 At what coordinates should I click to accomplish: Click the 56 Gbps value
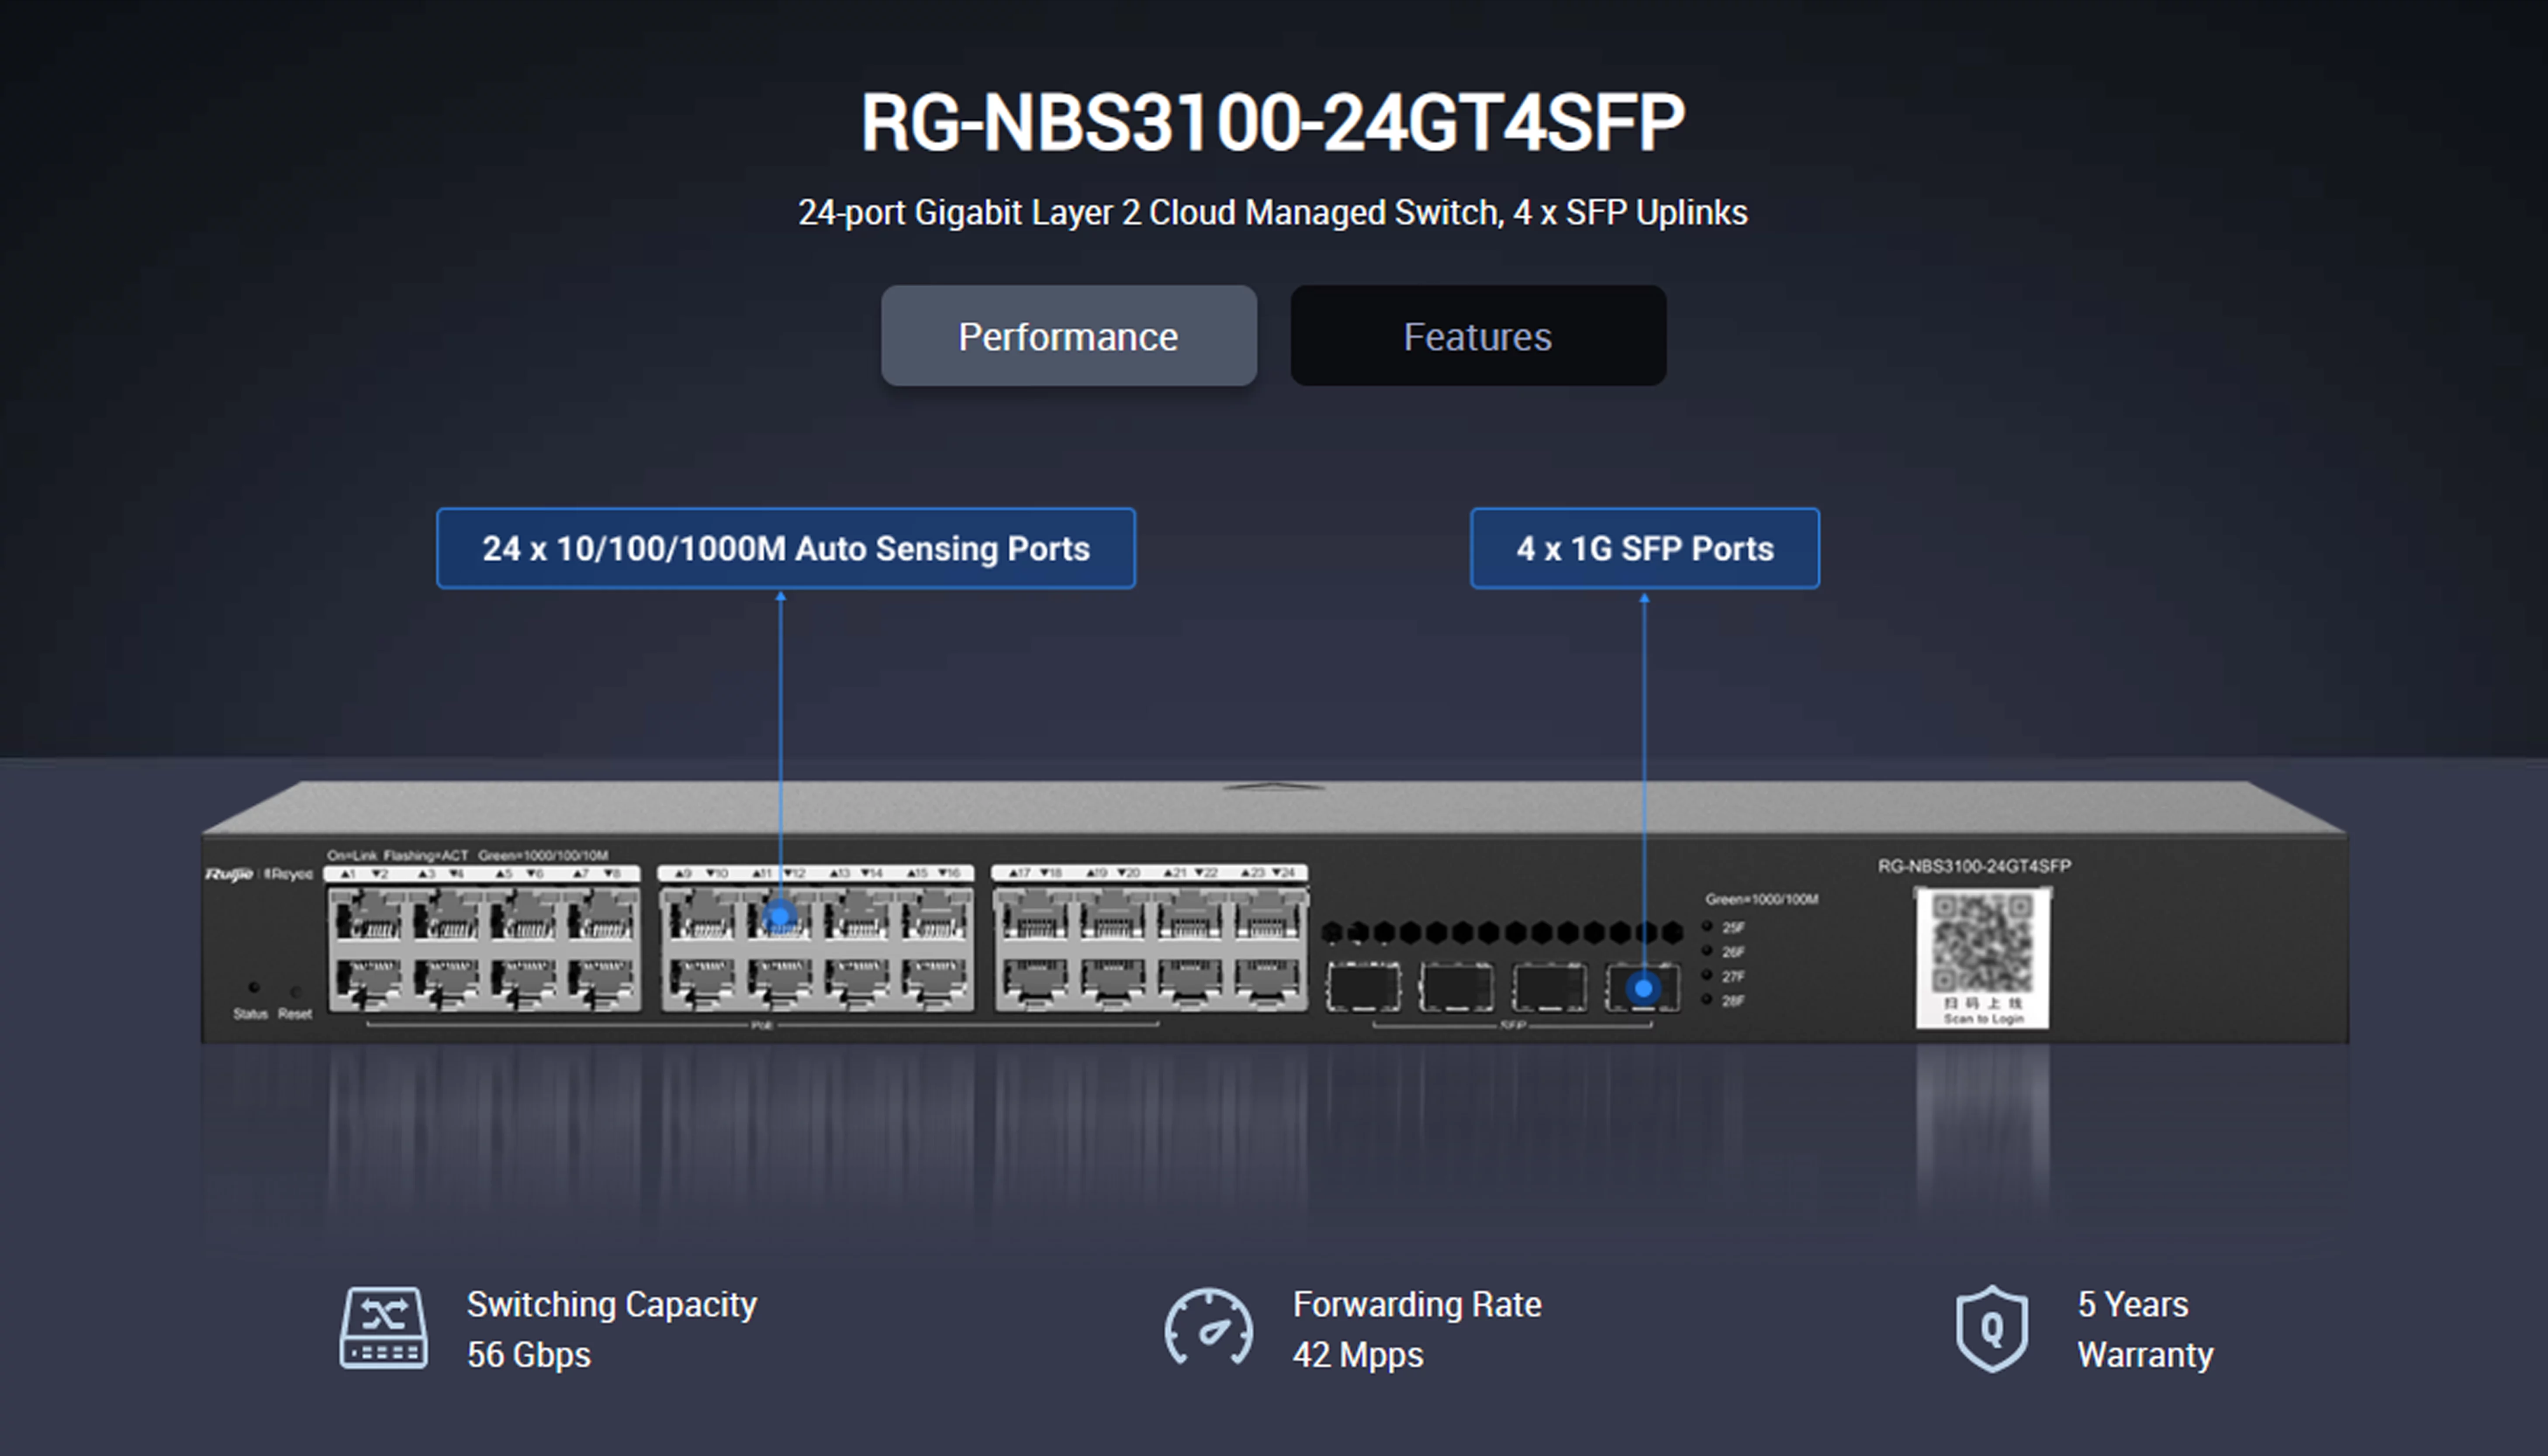(x=529, y=1355)
